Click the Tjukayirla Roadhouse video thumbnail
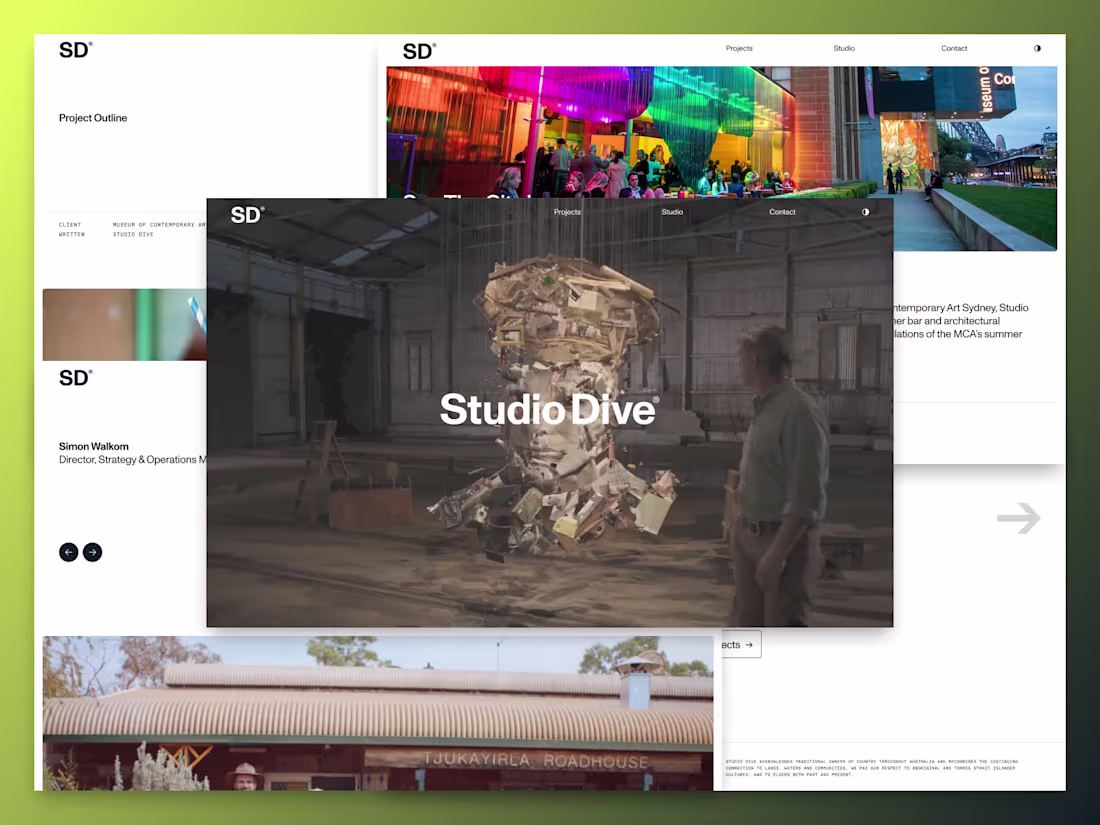The width and height of the screenshot is (1100, 825). click(378, 712)
